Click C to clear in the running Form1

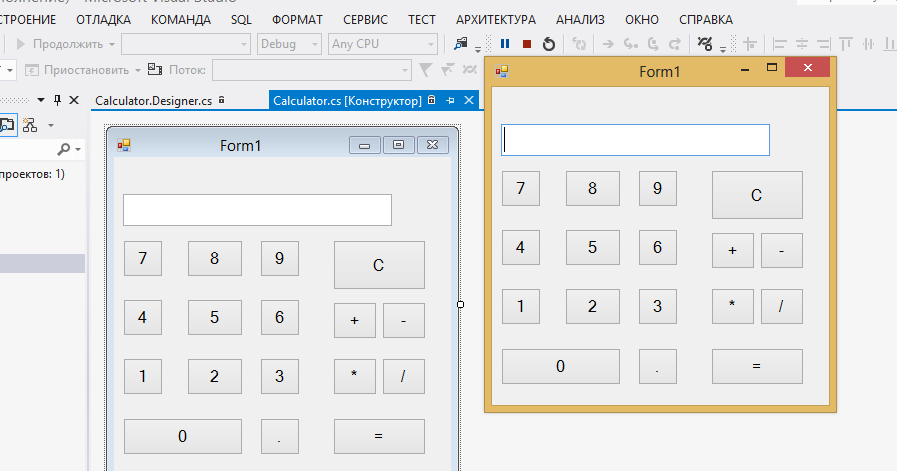[757, 195]
